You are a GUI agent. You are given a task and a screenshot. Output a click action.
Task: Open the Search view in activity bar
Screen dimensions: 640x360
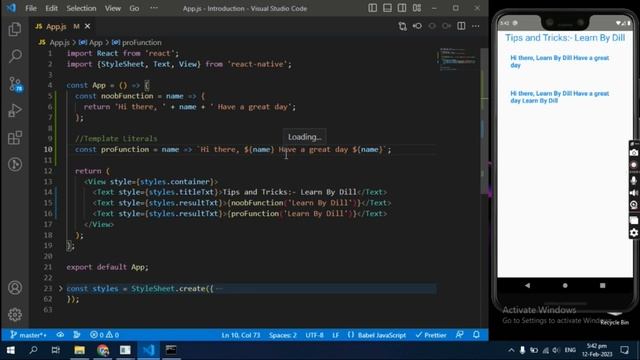[x=15, y=56]
